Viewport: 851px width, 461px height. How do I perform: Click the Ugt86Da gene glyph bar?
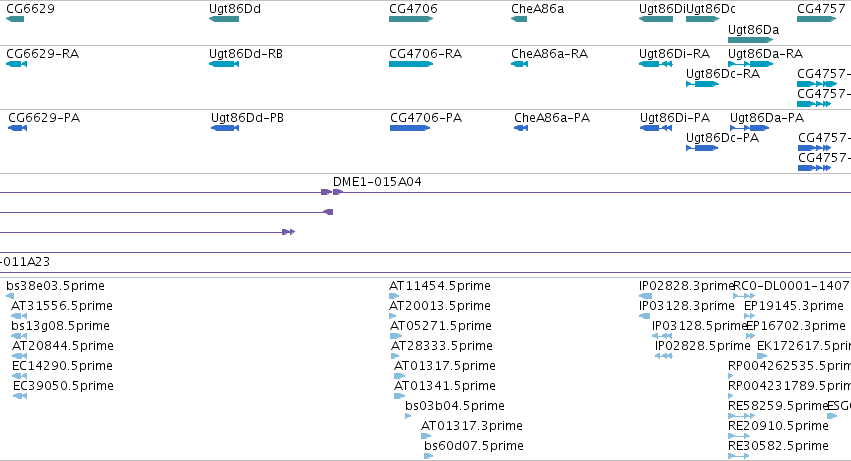pos(750,40)
